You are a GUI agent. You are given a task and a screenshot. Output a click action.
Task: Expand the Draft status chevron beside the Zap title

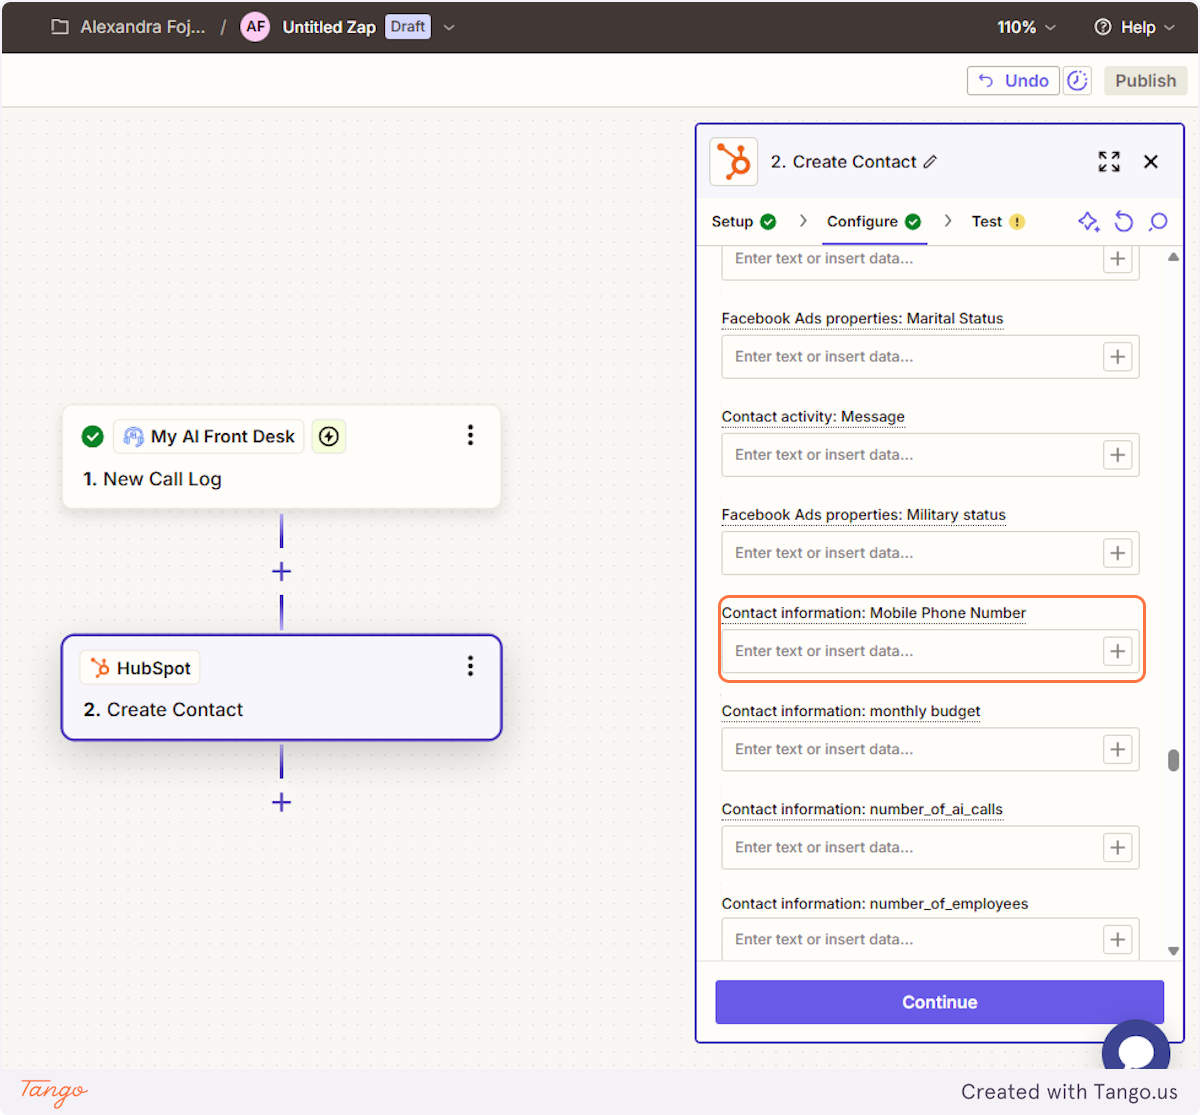(449, 27)
